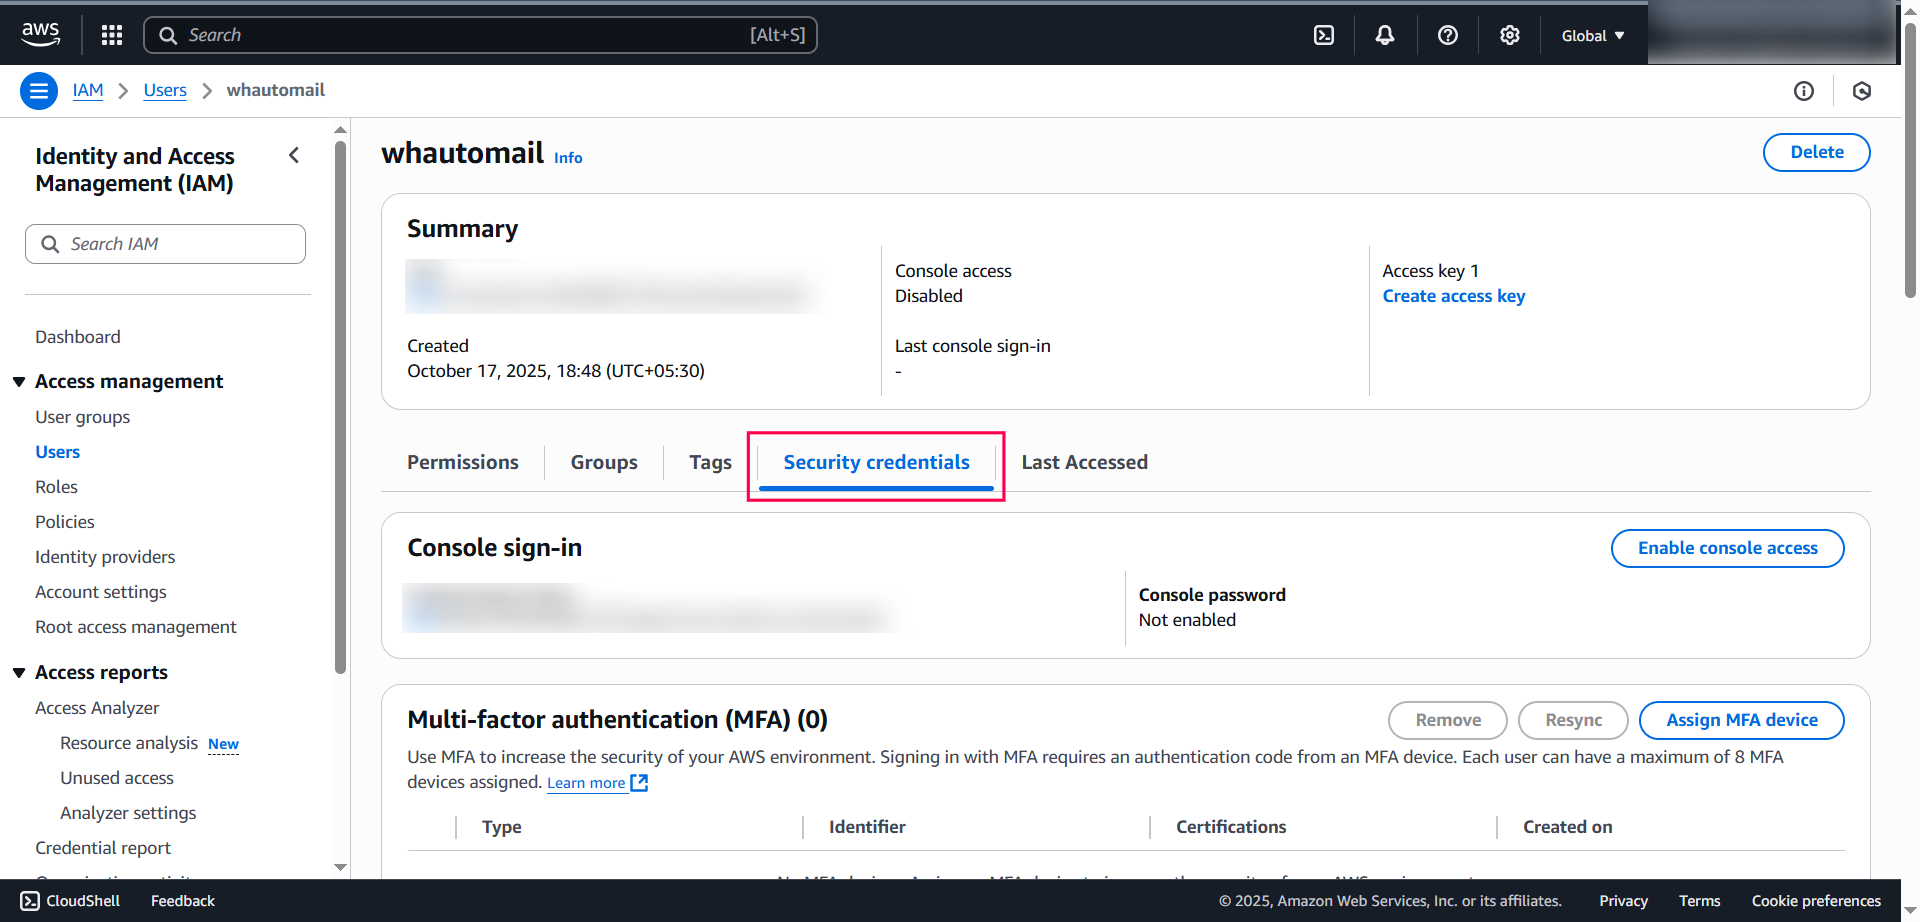
Task: Open the notifications bell
Action: click(x=1384, y=34)
